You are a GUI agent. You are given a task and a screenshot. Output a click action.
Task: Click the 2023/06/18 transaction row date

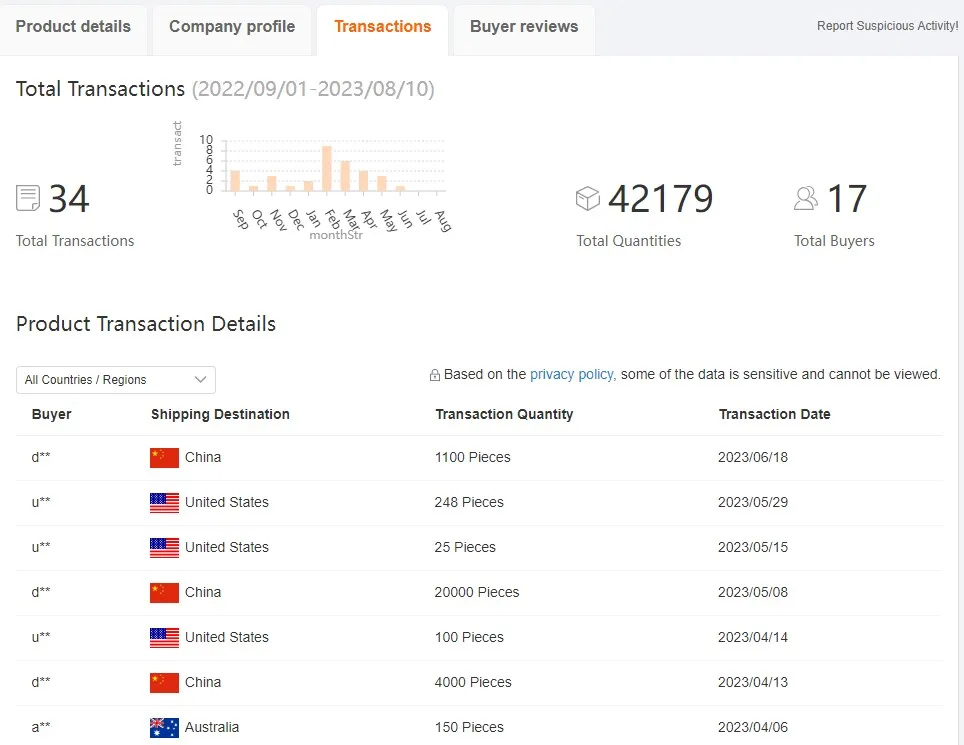pyautogui.click(x=753, y=457)
